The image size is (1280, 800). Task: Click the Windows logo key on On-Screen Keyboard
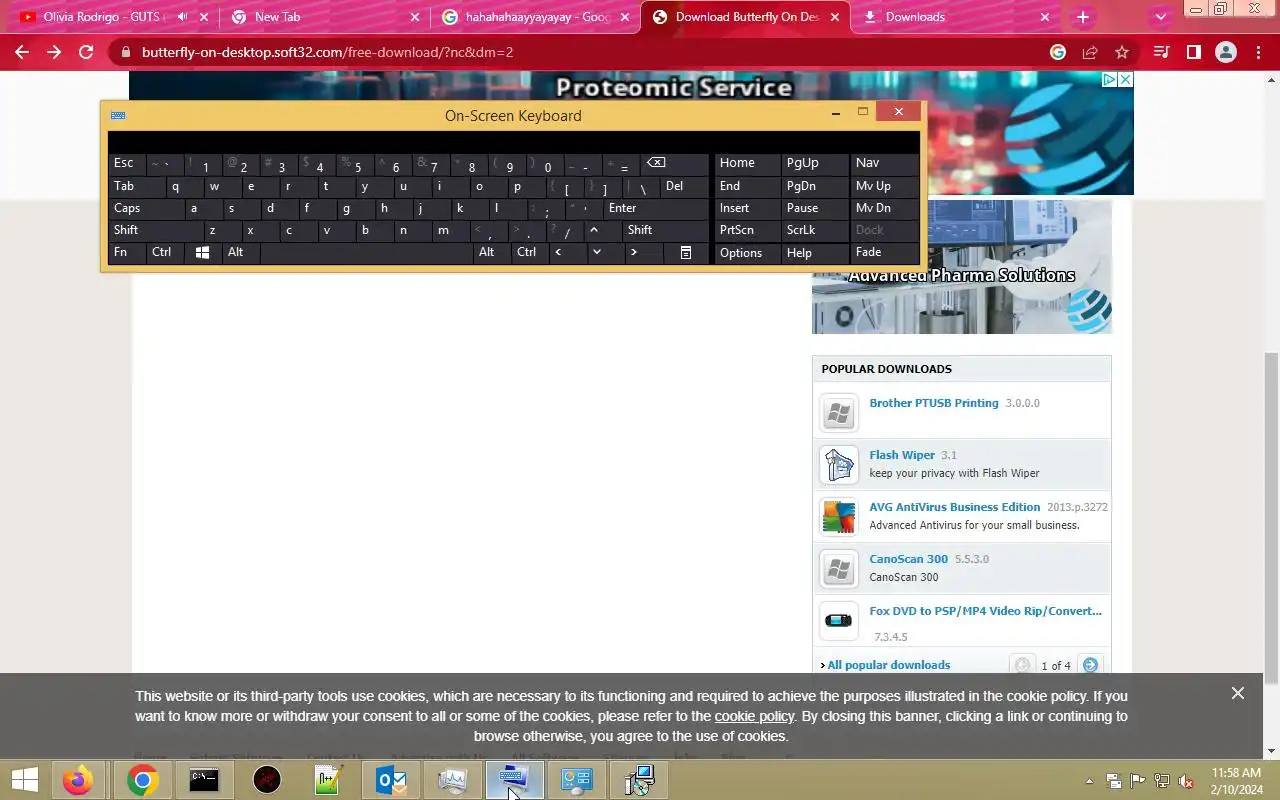(202, 253)
